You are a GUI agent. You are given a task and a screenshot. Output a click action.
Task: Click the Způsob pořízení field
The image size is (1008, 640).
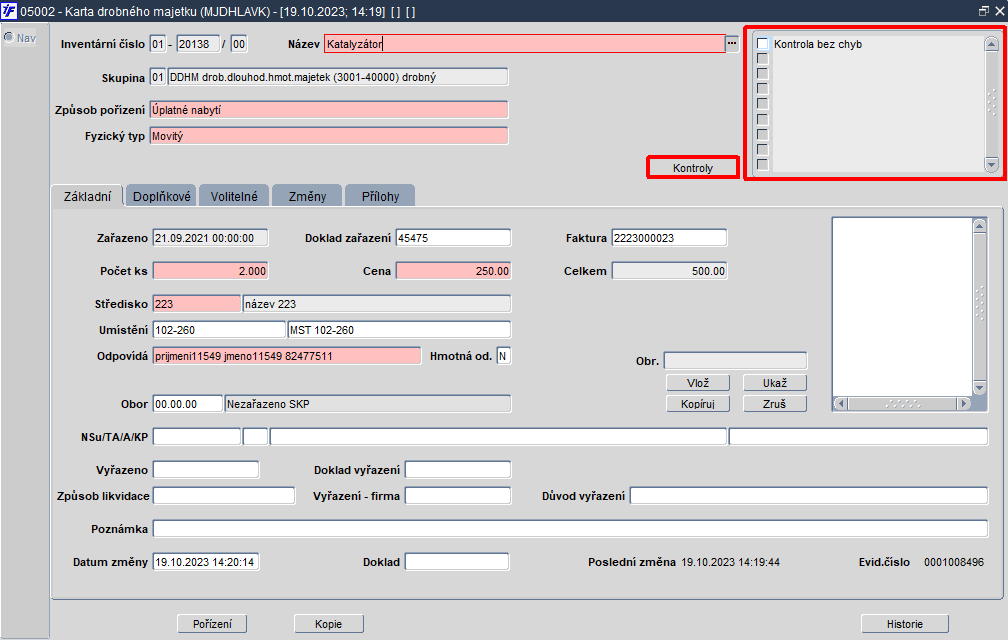[329, 110]
